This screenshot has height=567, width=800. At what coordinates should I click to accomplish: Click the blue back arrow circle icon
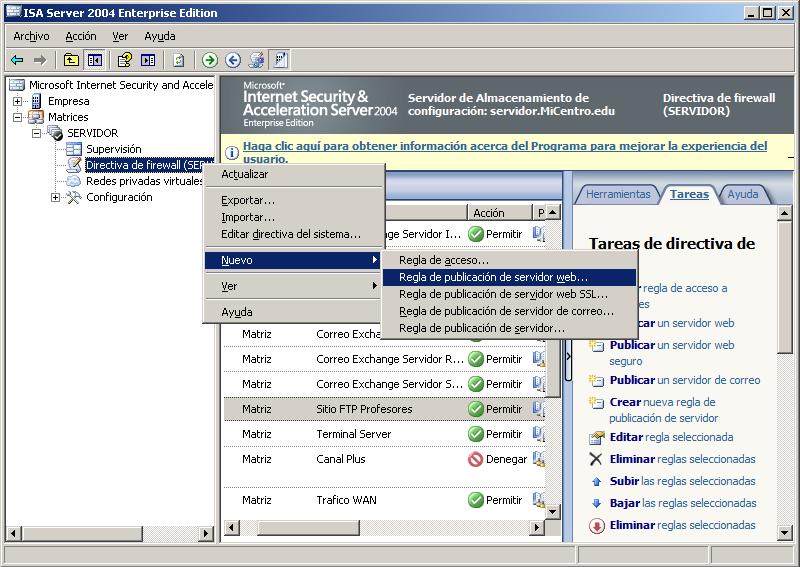tap(233, 60)
